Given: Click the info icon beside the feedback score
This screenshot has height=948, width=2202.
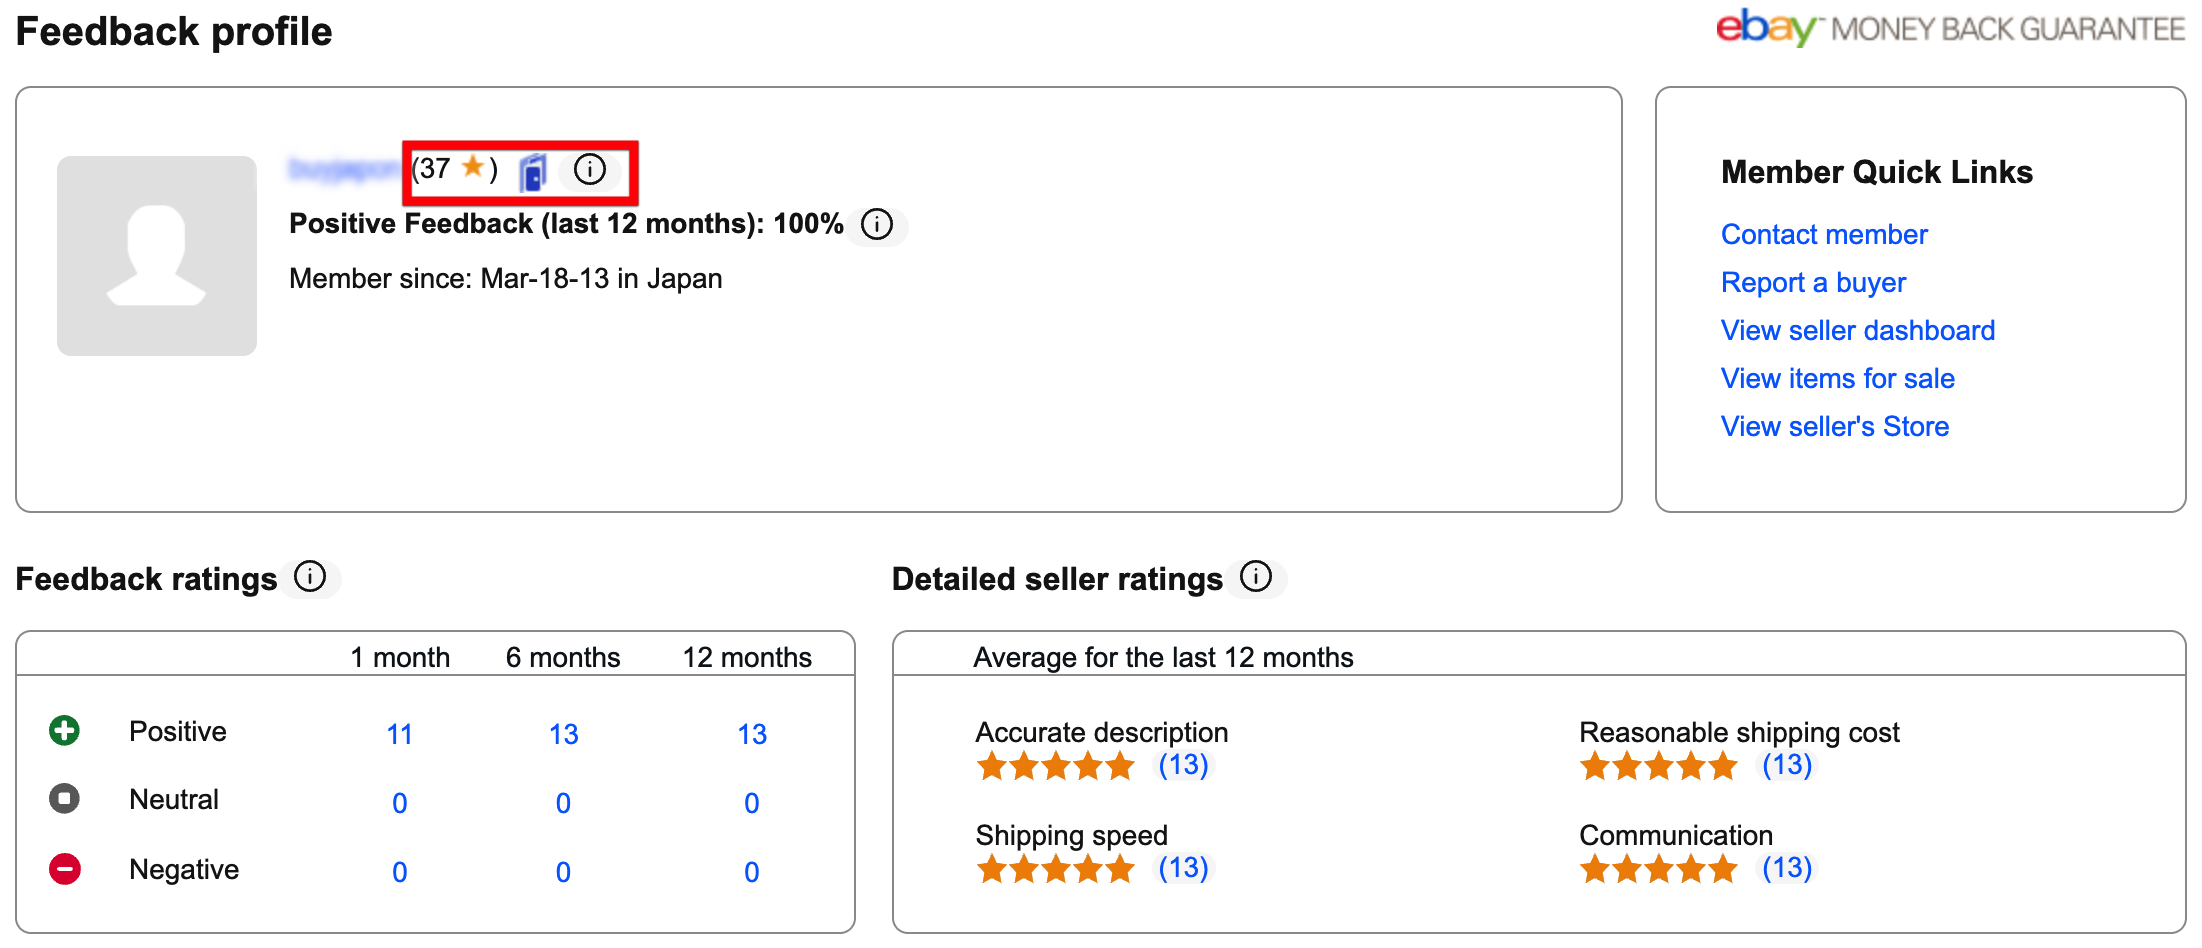Looking at the screenshot, I should click(590, 170).
